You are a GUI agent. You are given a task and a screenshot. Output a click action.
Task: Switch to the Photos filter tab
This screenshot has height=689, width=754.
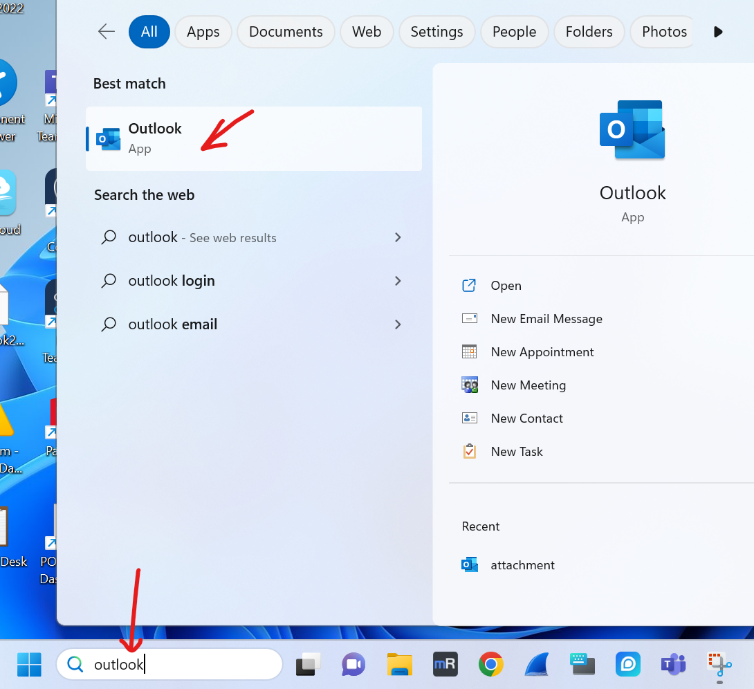[x=664, y=32]
